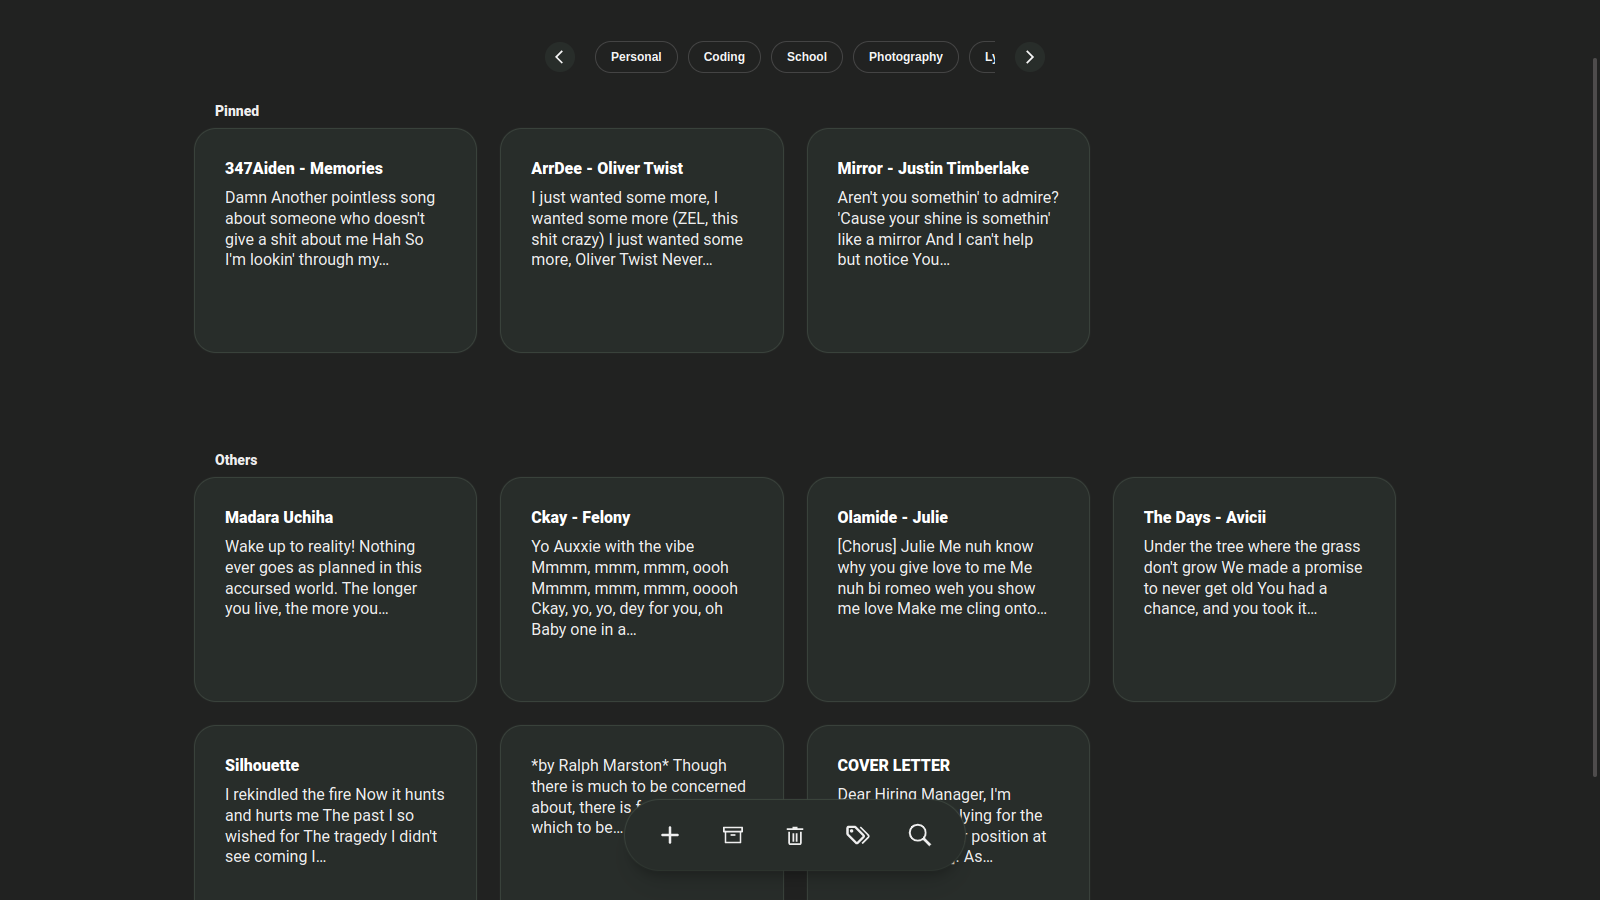Open The Days - Avicii note
Screen dimensions: 1600x900
[x=1254, y=589]
